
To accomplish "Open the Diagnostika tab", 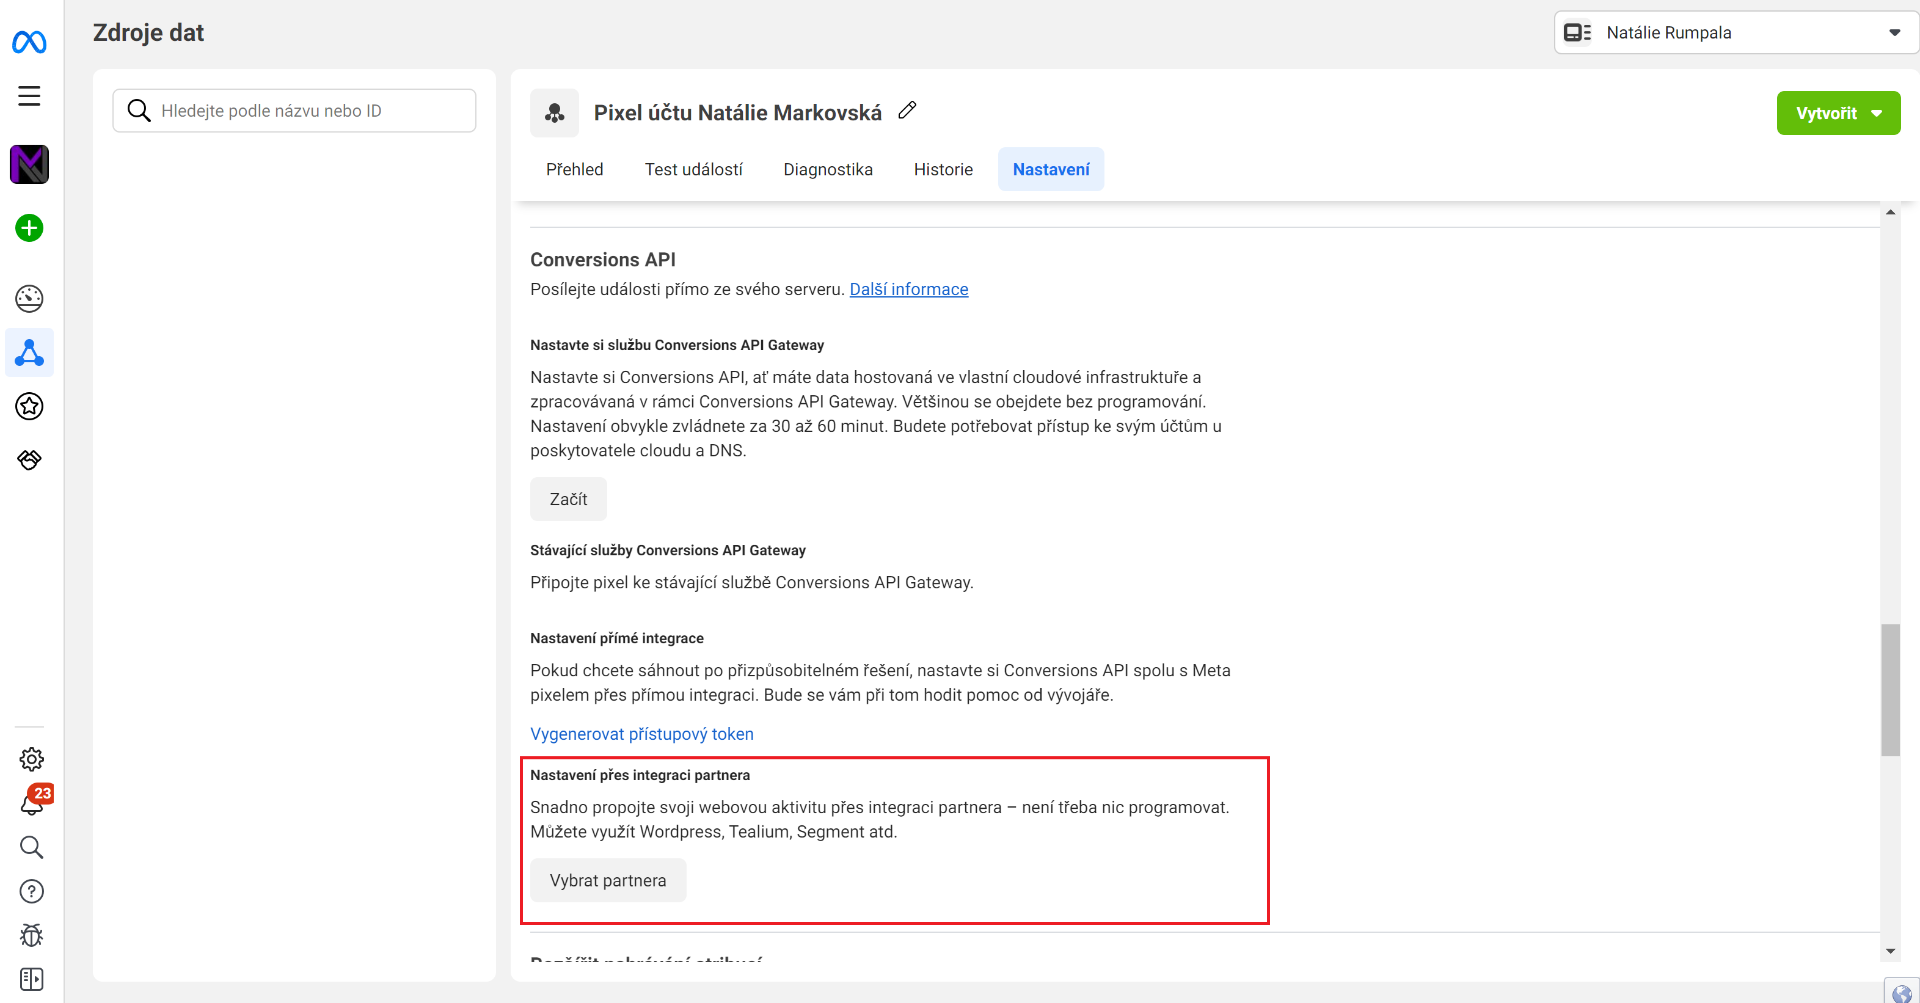I will point(828,169).
